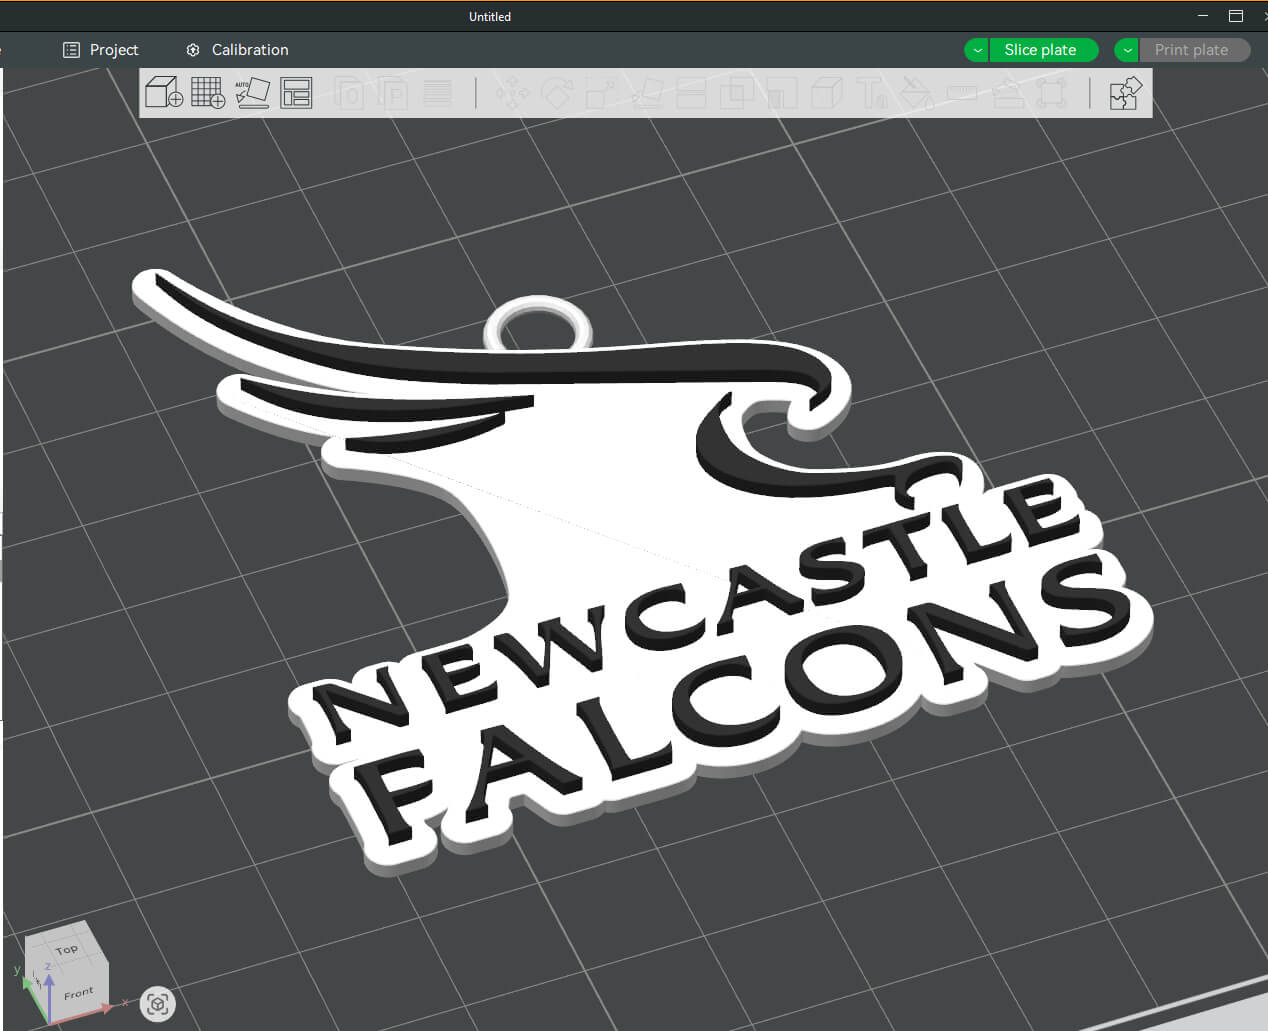The width and height of the screenshot is (1268, 1031).
Task: Click the Split to objects icon
Action: [349, 93]
